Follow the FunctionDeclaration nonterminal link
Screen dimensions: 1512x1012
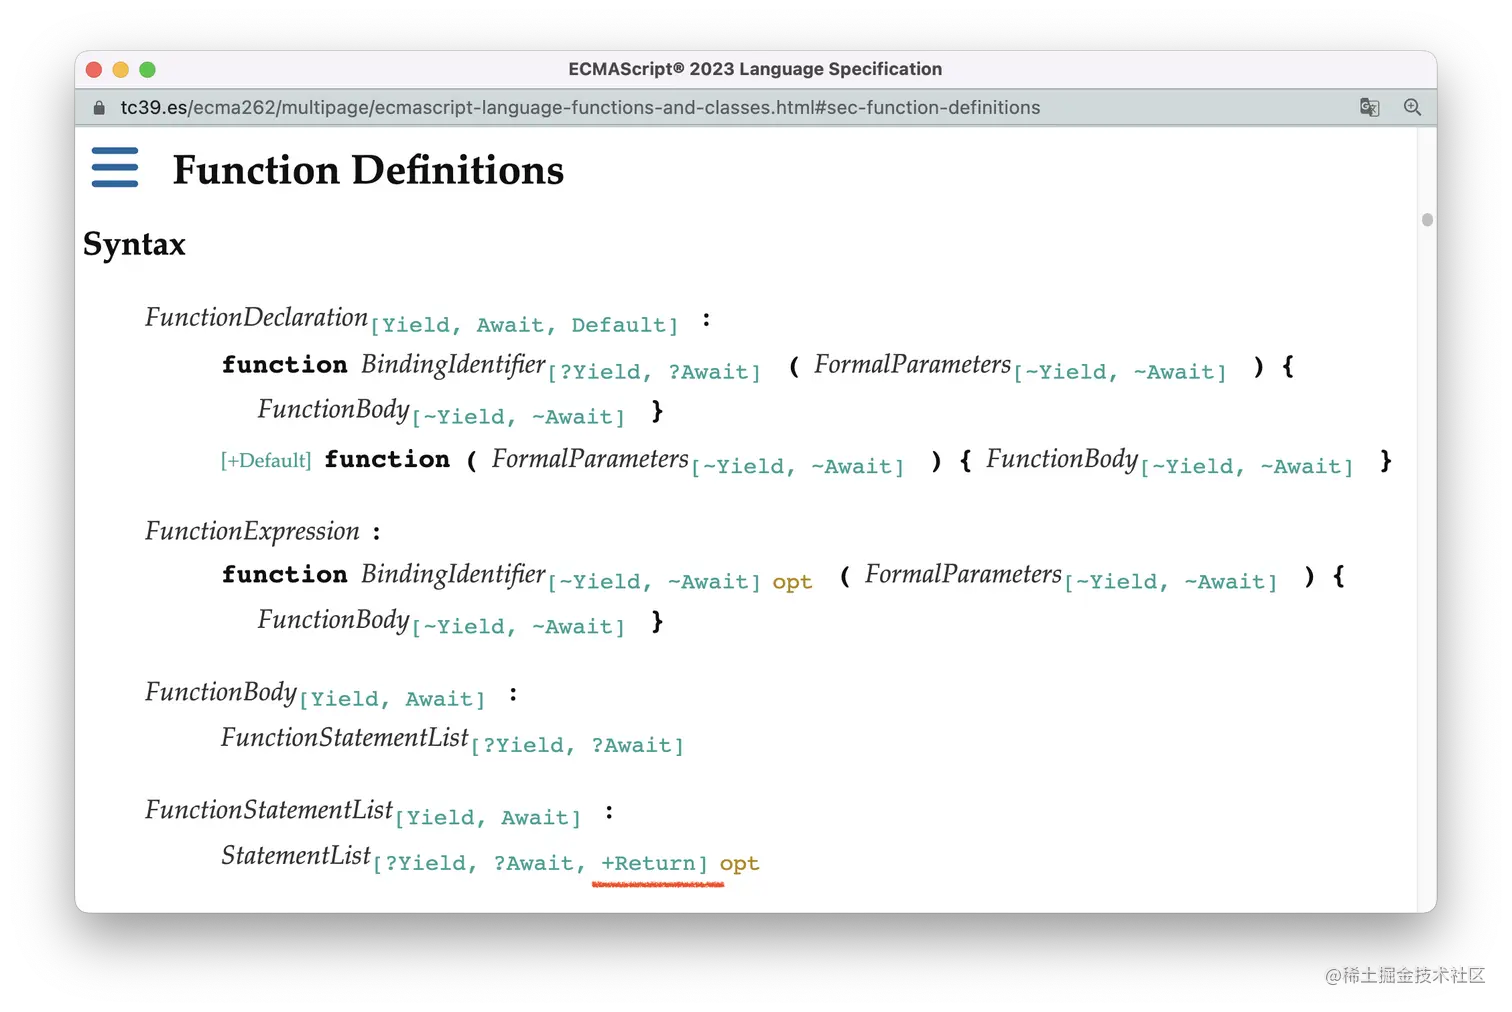(x=256, y=317)
